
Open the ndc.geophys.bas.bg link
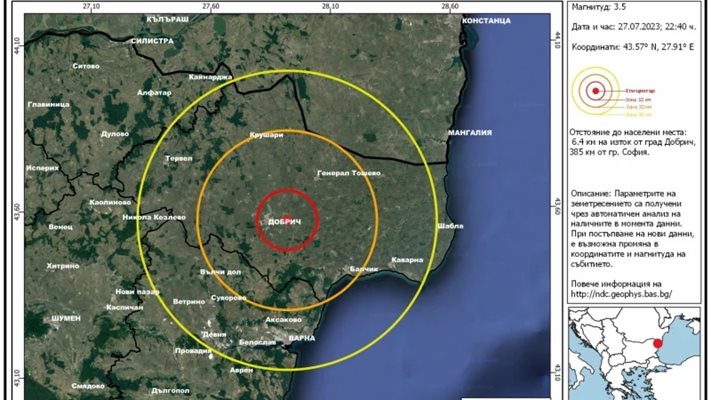[x=620, y=294]
